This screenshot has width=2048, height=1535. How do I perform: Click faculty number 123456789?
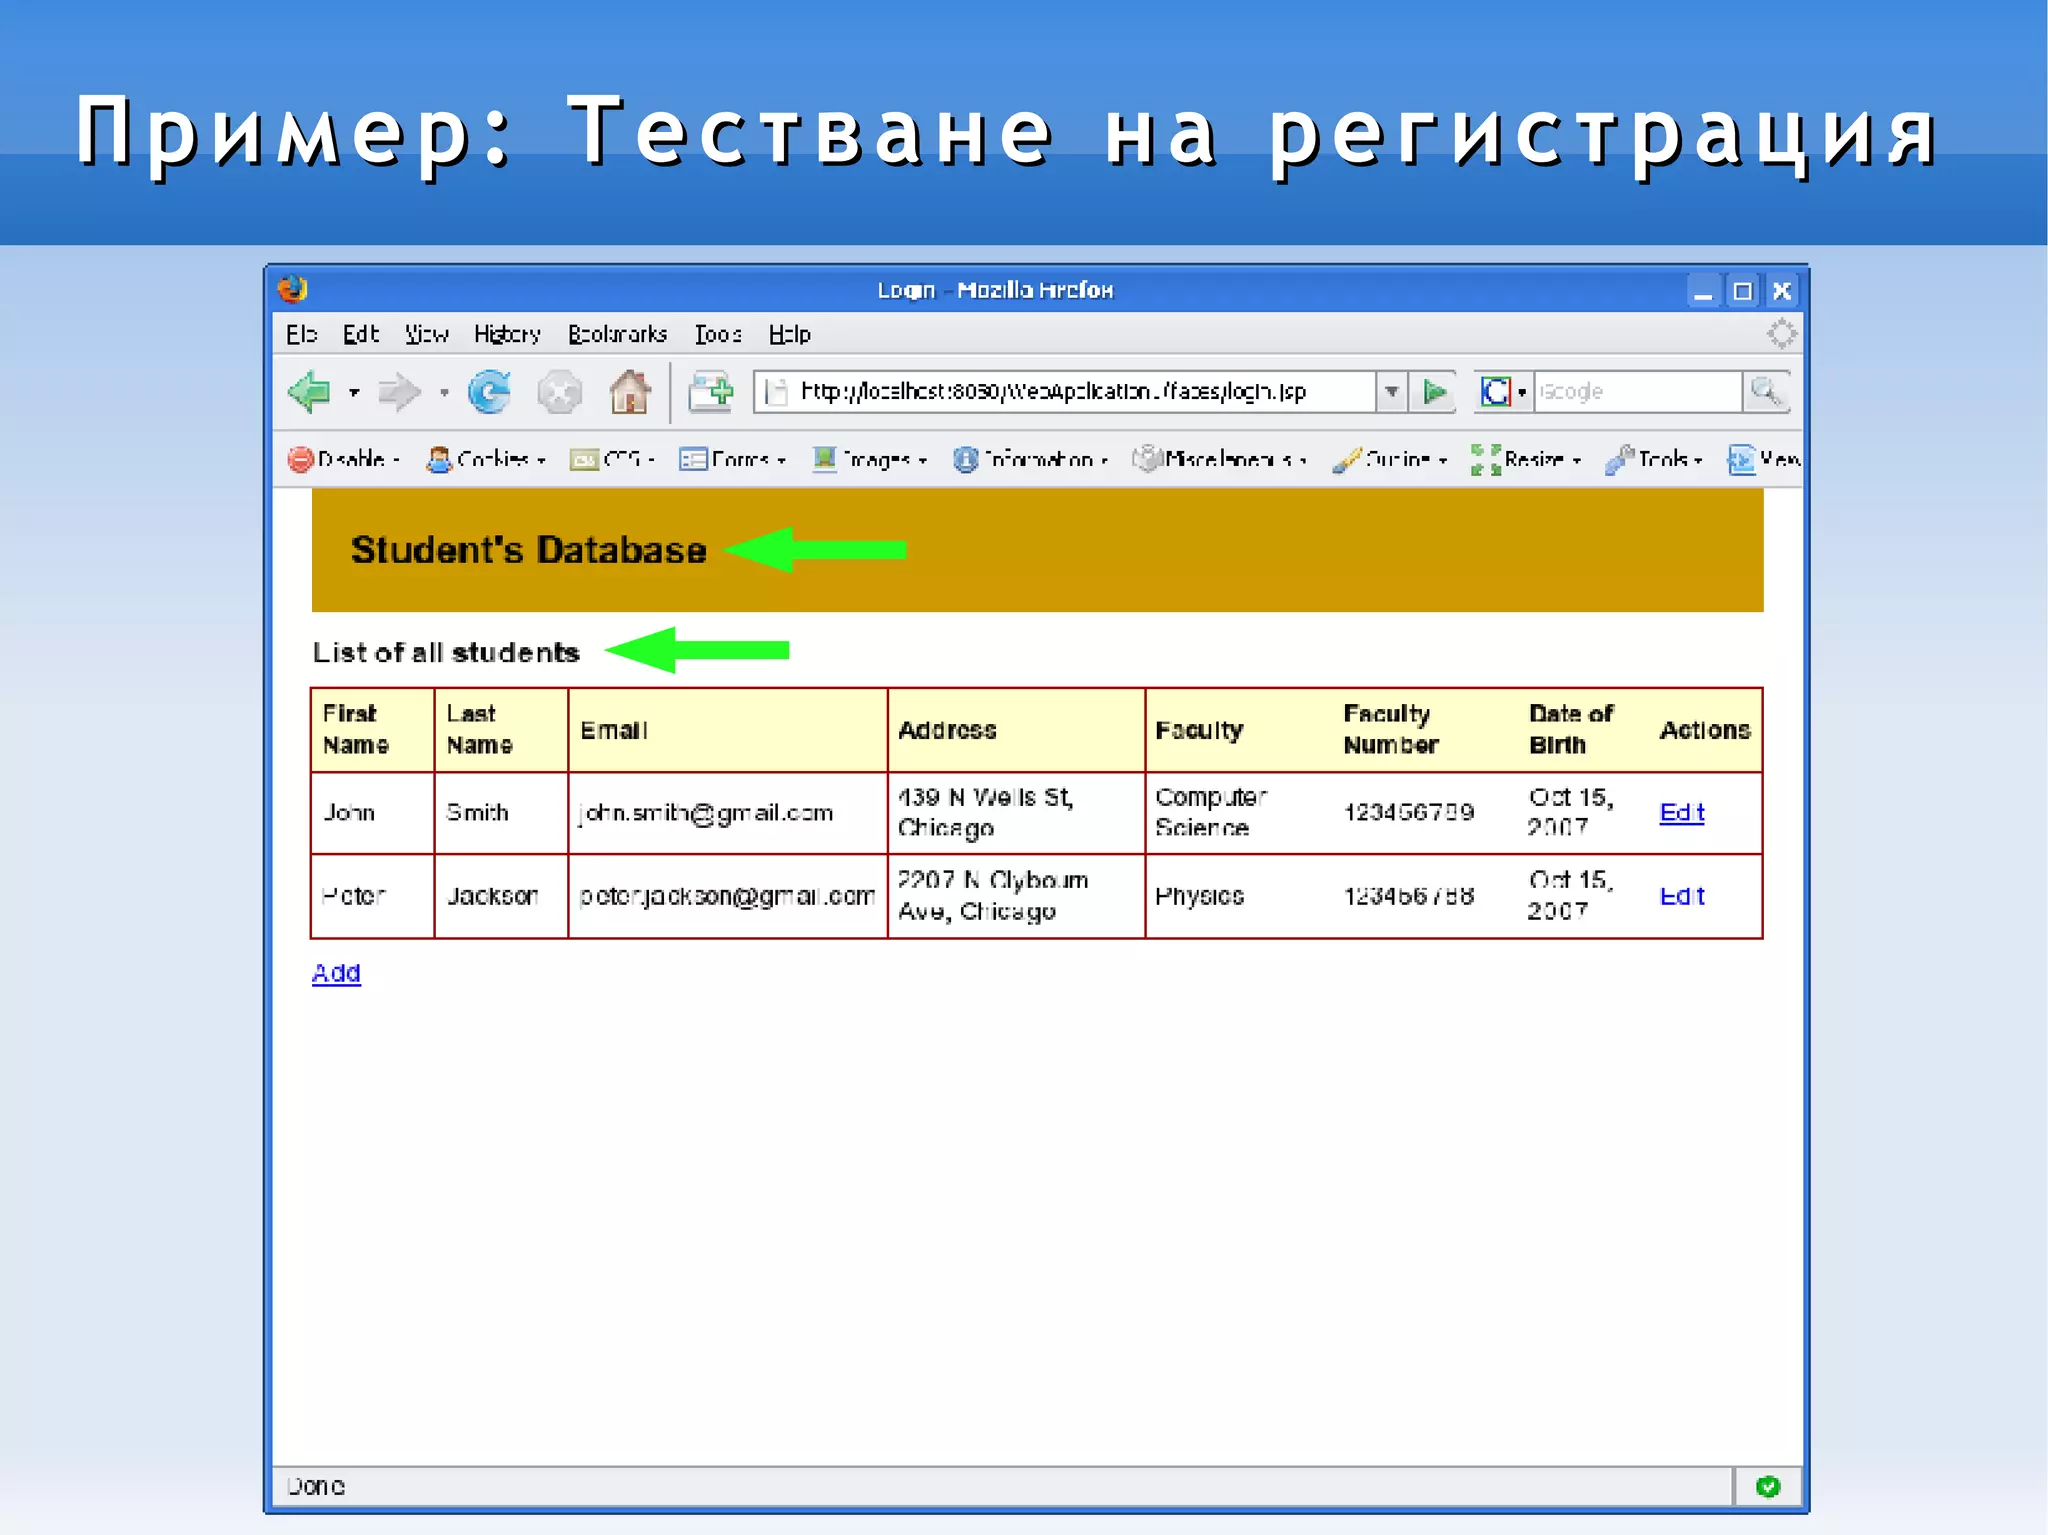pos(1408,812)
